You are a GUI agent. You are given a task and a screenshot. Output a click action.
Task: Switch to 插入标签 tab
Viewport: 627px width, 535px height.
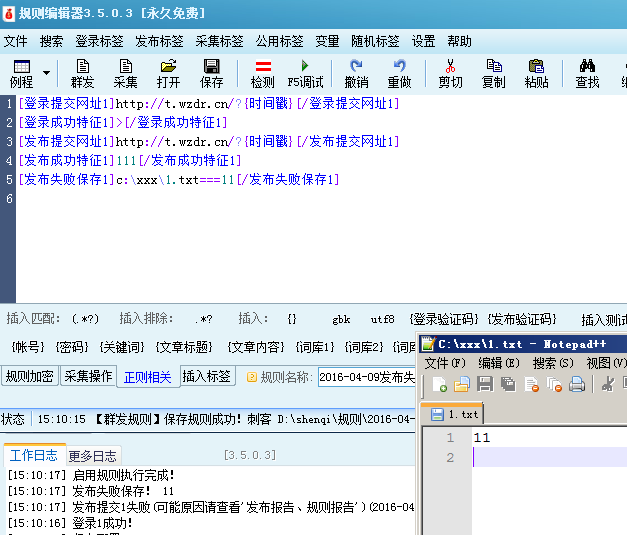tap(207, 376)
